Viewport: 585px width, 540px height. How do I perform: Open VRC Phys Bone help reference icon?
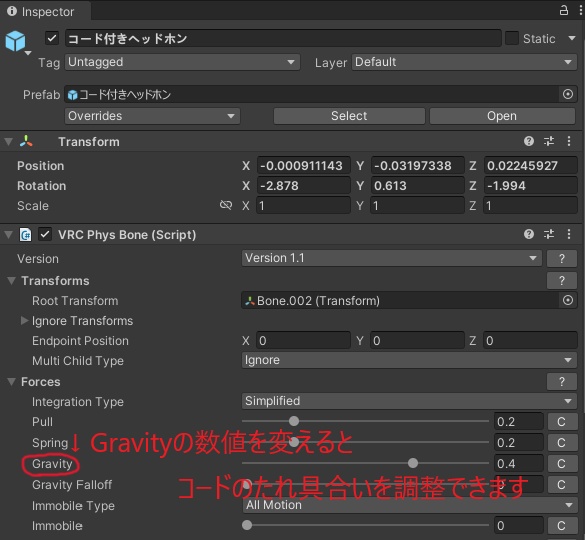point(529,234)
